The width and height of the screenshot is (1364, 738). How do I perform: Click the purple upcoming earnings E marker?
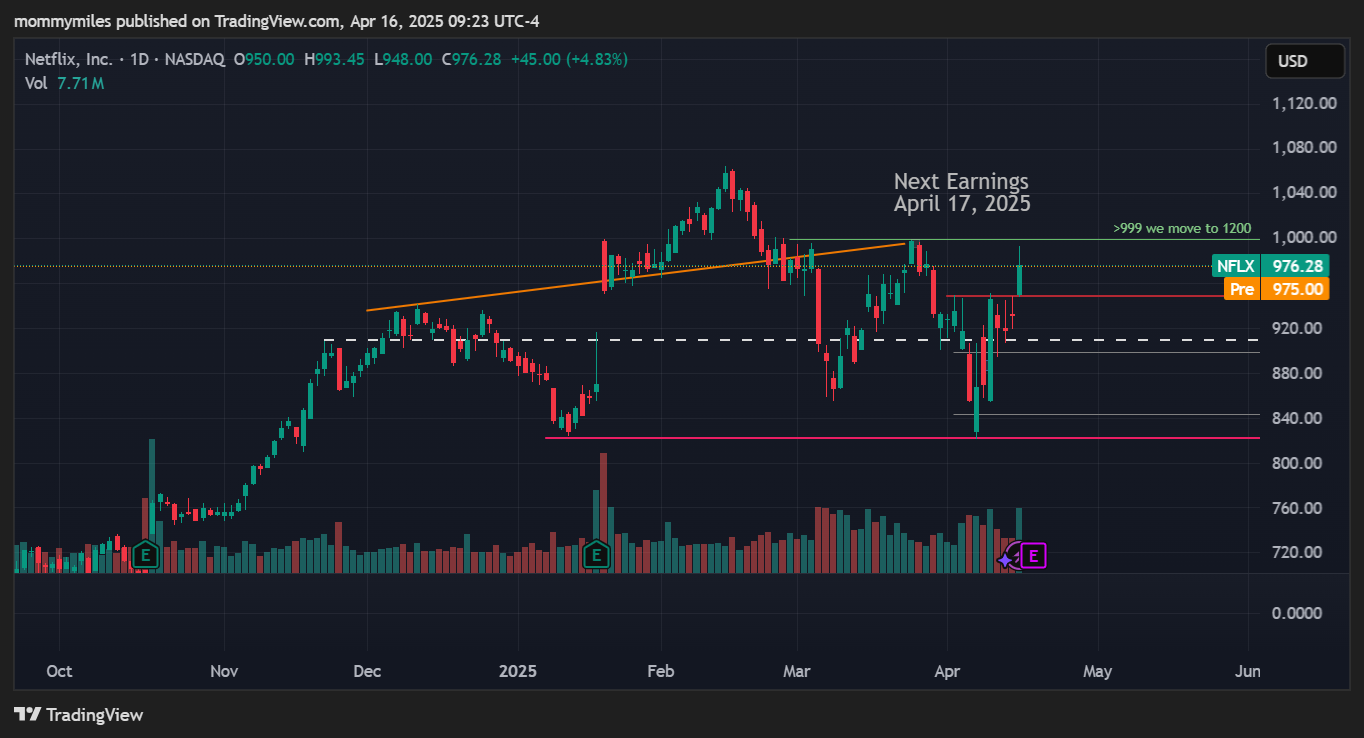(x=1034, y=556)
